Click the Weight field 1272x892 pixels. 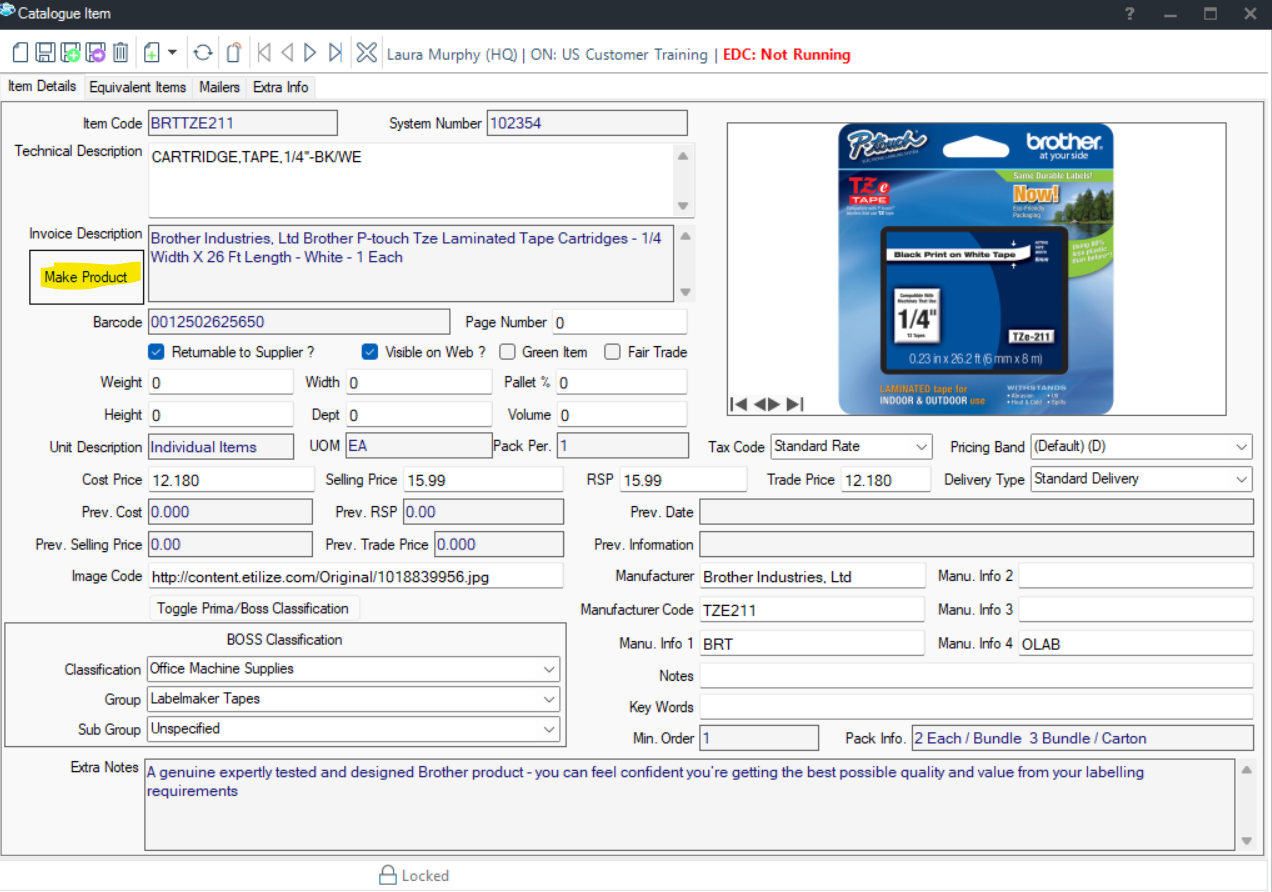[x=220, y=382]
